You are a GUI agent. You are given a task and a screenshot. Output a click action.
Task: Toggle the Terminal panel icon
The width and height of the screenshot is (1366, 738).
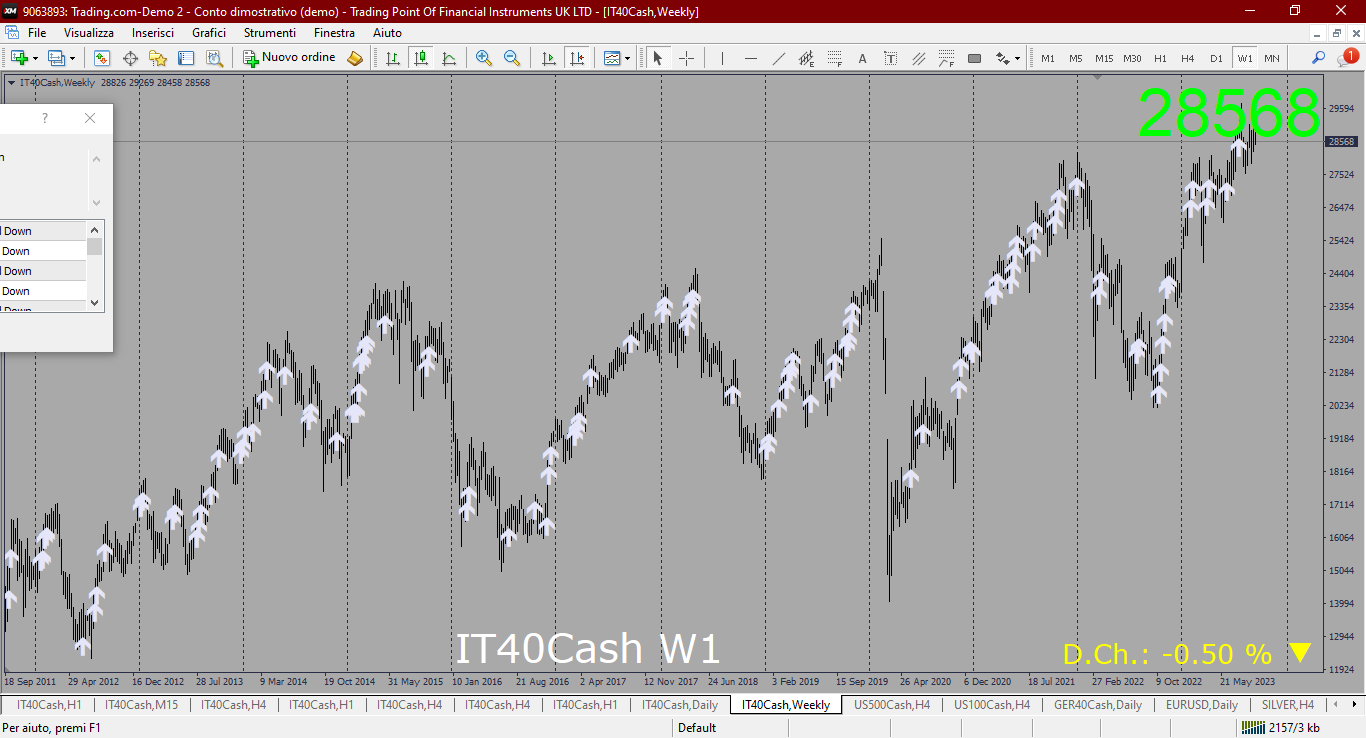(x=186, y=58)
